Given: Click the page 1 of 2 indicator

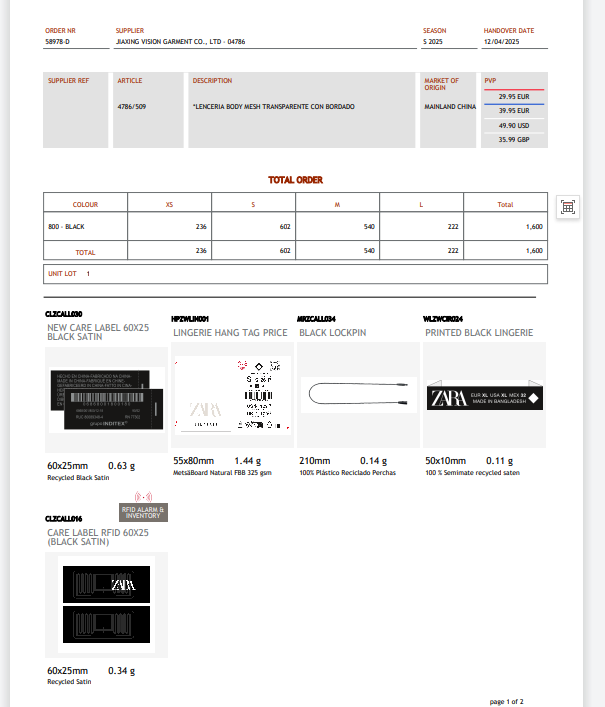Looking at the screenshot, I should pos(506,701).
